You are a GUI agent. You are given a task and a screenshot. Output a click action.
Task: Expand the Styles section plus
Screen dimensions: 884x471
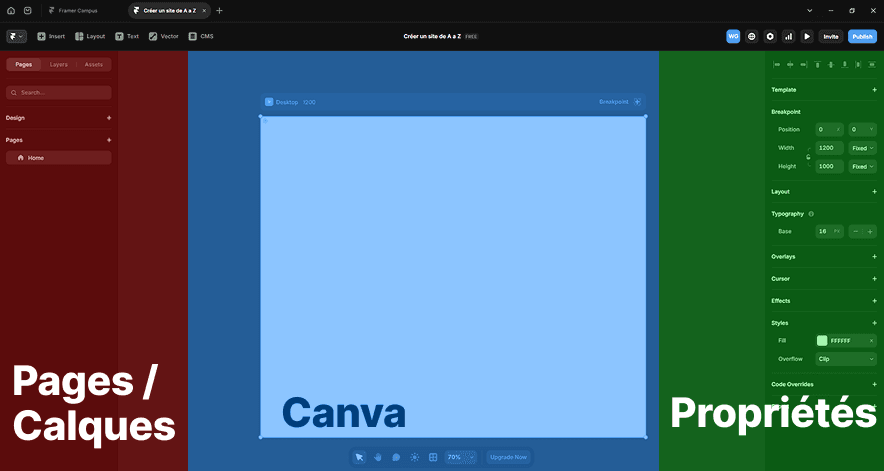click(x=874, y=323)
